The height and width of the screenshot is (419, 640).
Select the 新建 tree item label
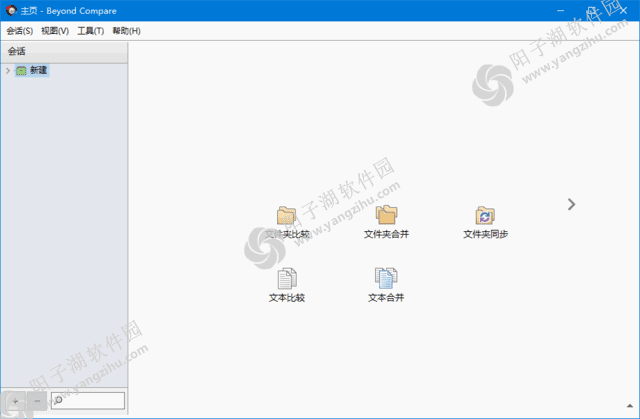coord(38,70)
